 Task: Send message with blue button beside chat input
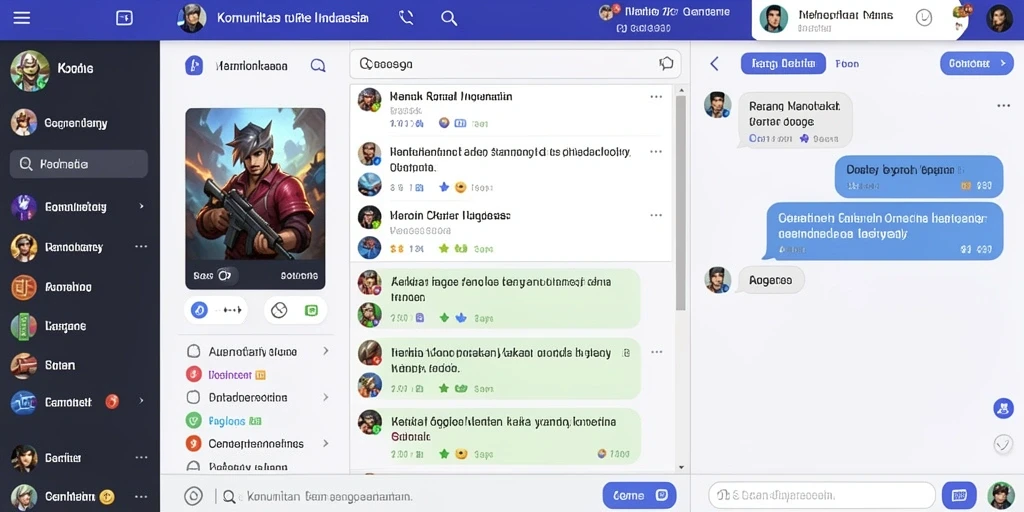tap(959, 495)
